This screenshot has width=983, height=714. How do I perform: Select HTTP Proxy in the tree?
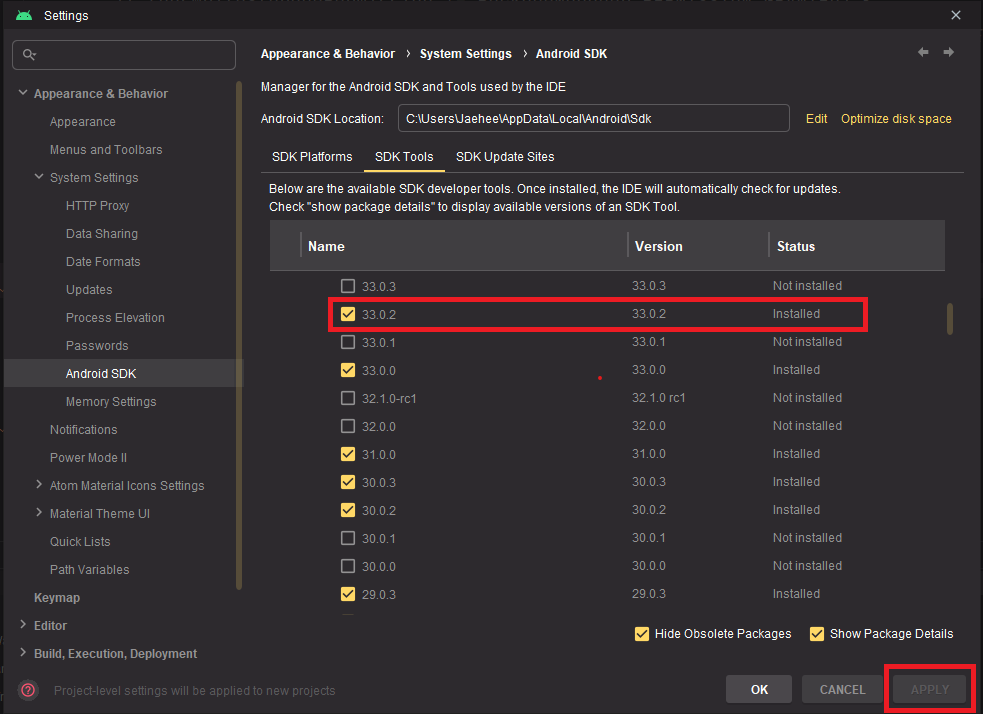[97, 206]
